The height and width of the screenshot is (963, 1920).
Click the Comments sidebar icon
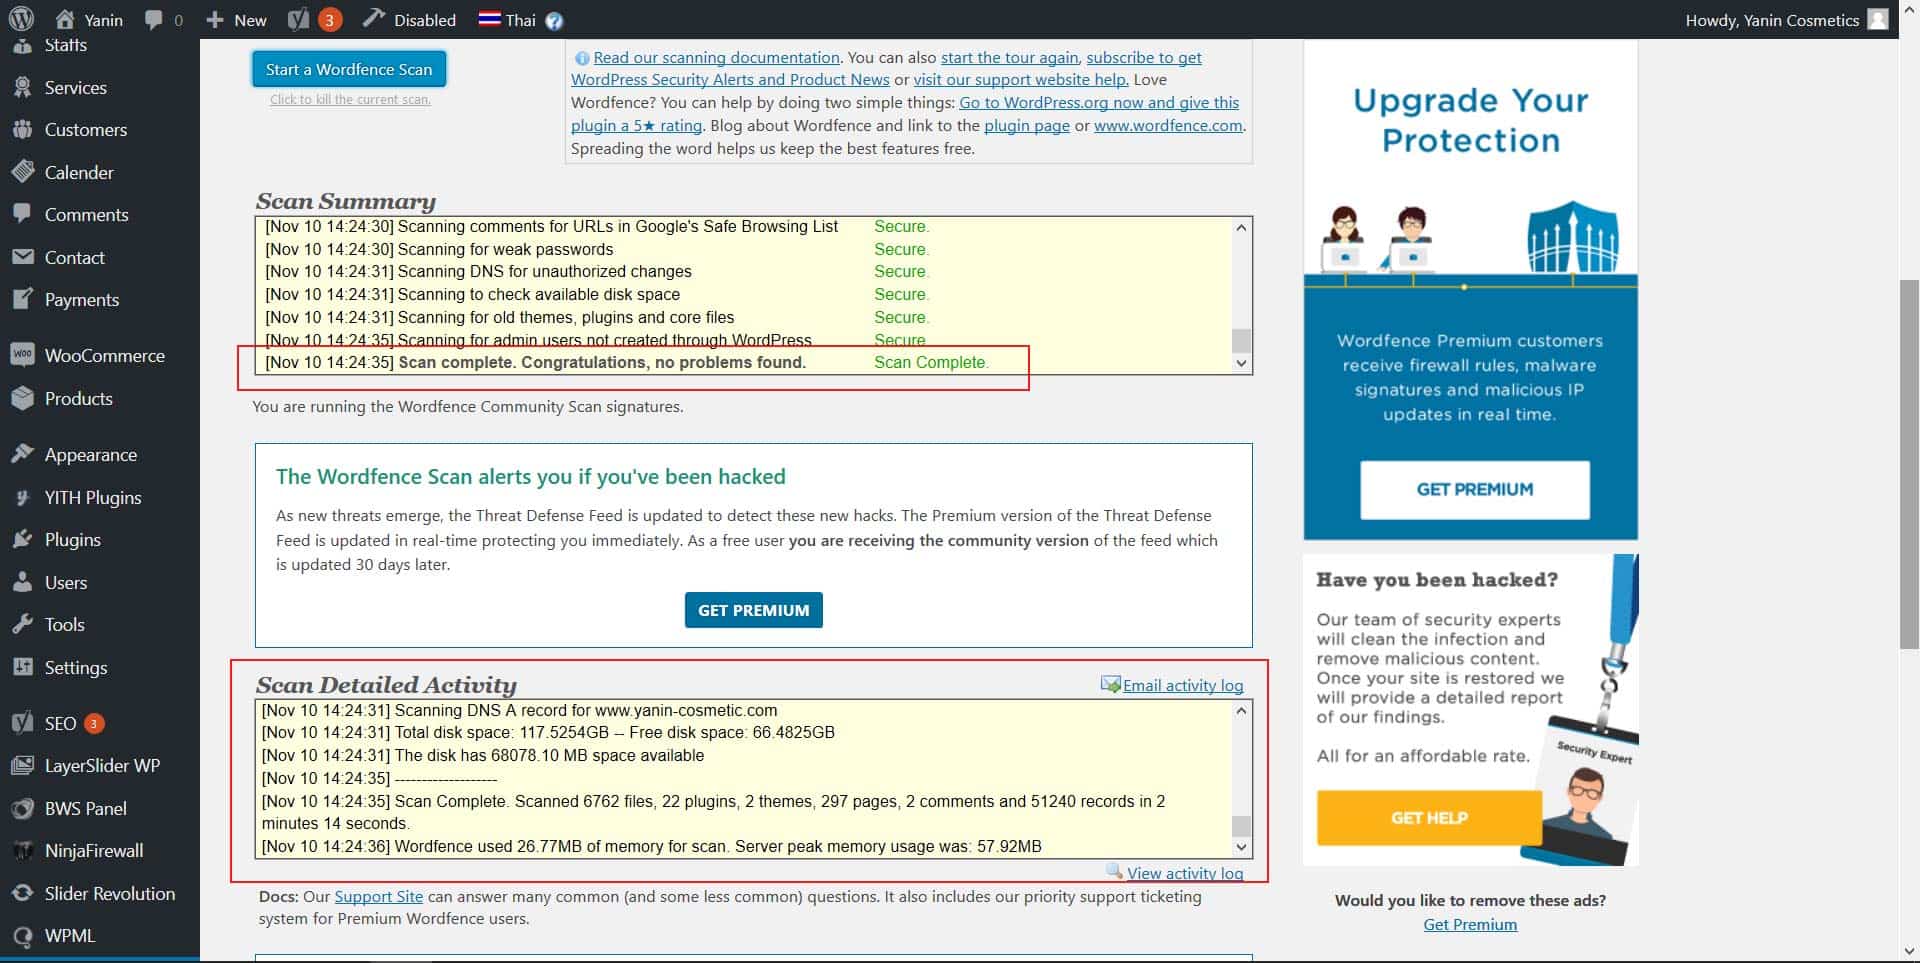[x=23, y=214]
